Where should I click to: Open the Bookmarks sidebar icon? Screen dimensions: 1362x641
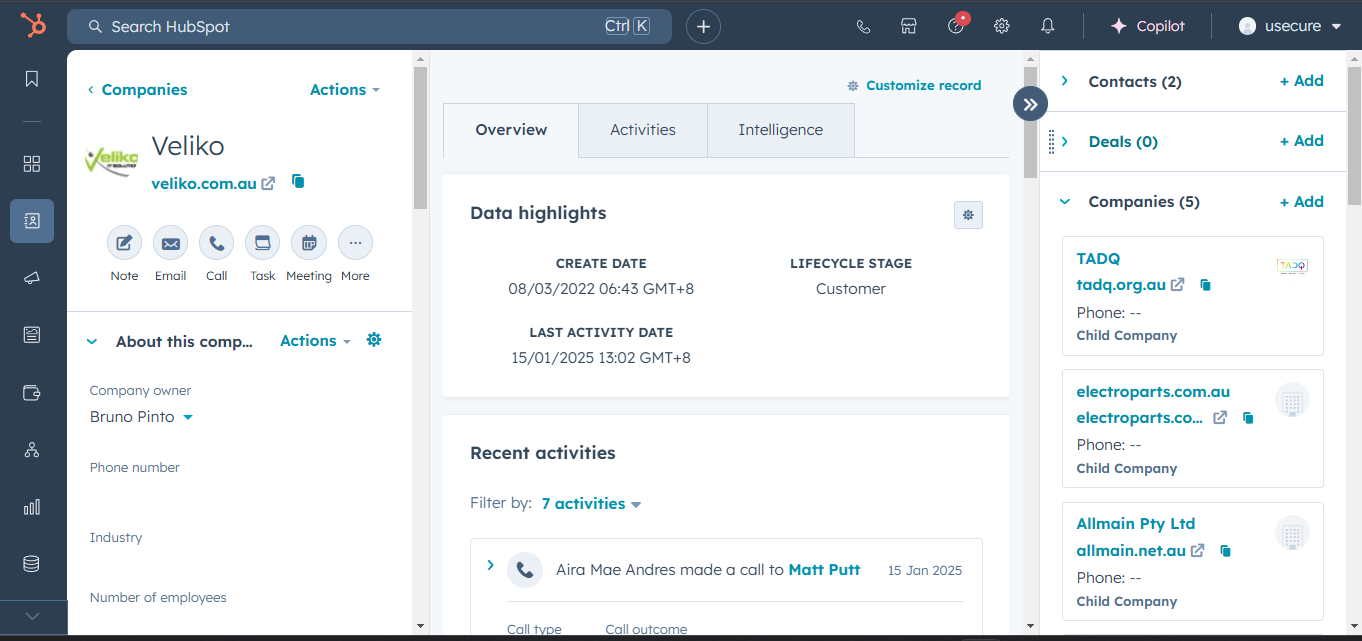[x=32, y=79]
